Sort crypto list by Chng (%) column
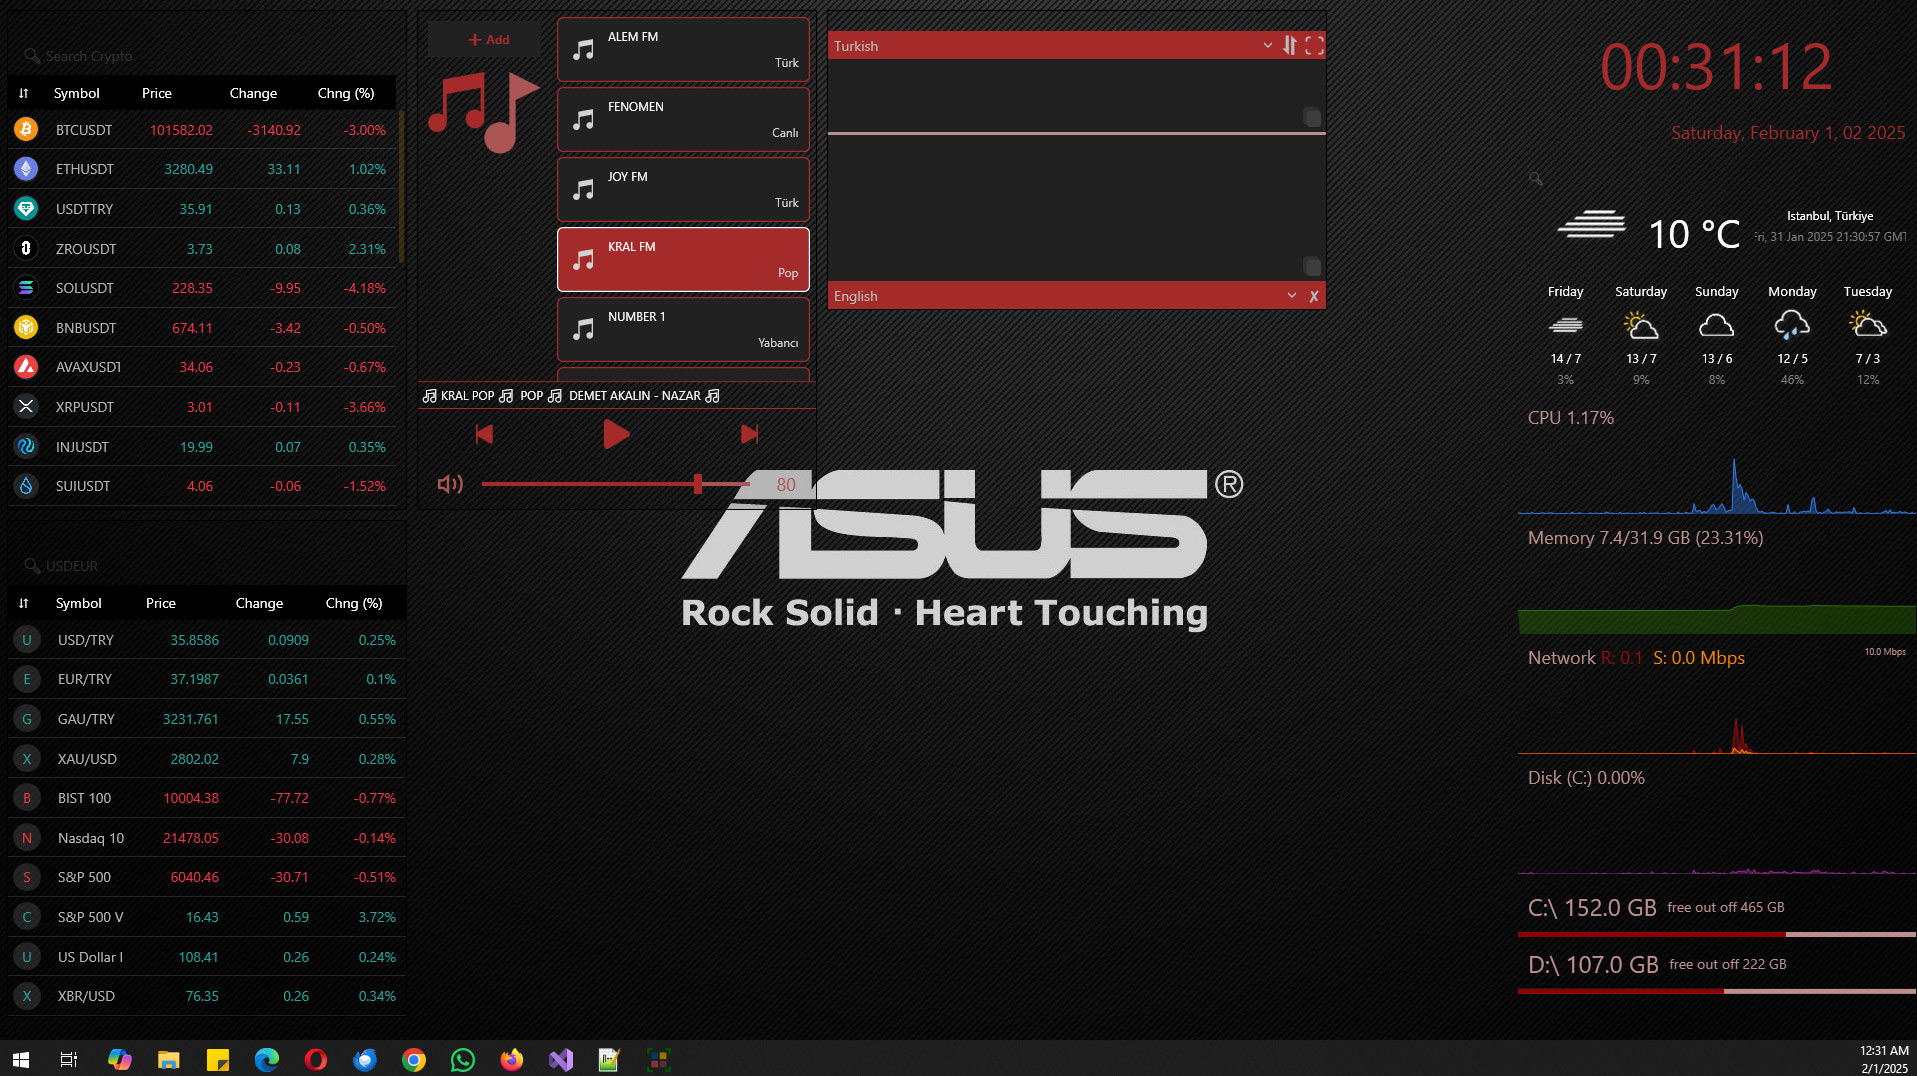 346,93
